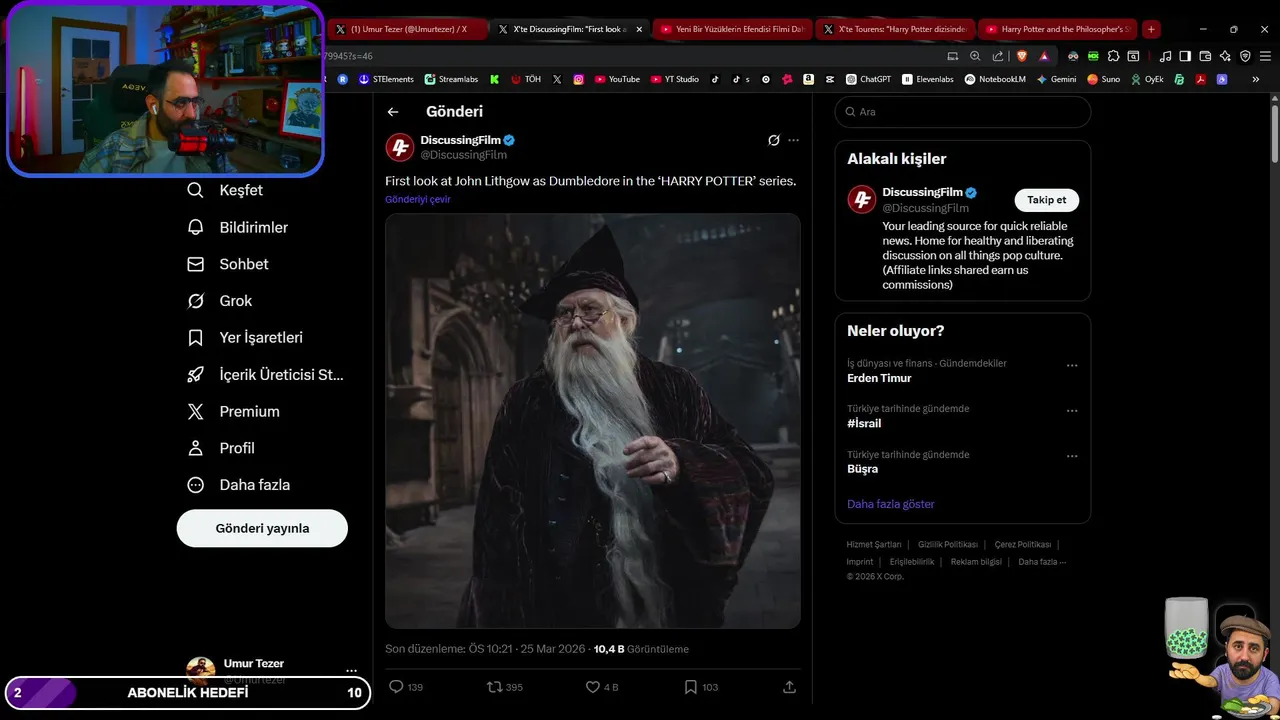
Task: Click the repost icon showing 395
Action: click(x=494, y=687)
